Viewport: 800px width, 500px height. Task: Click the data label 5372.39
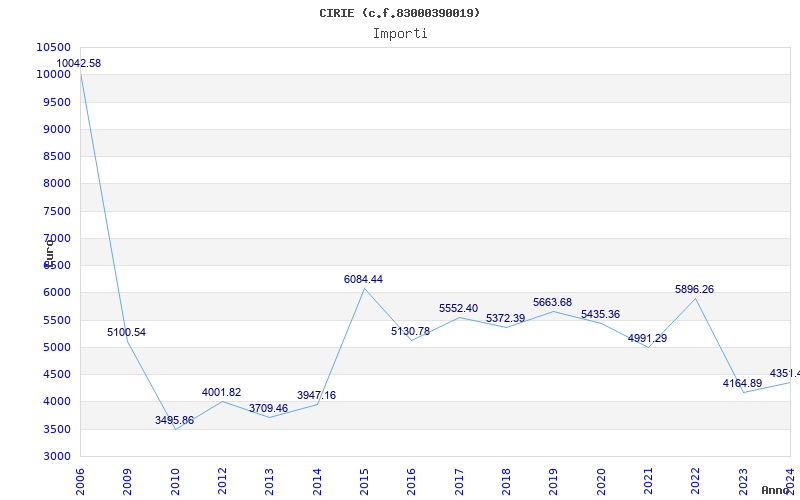point(506,318)
